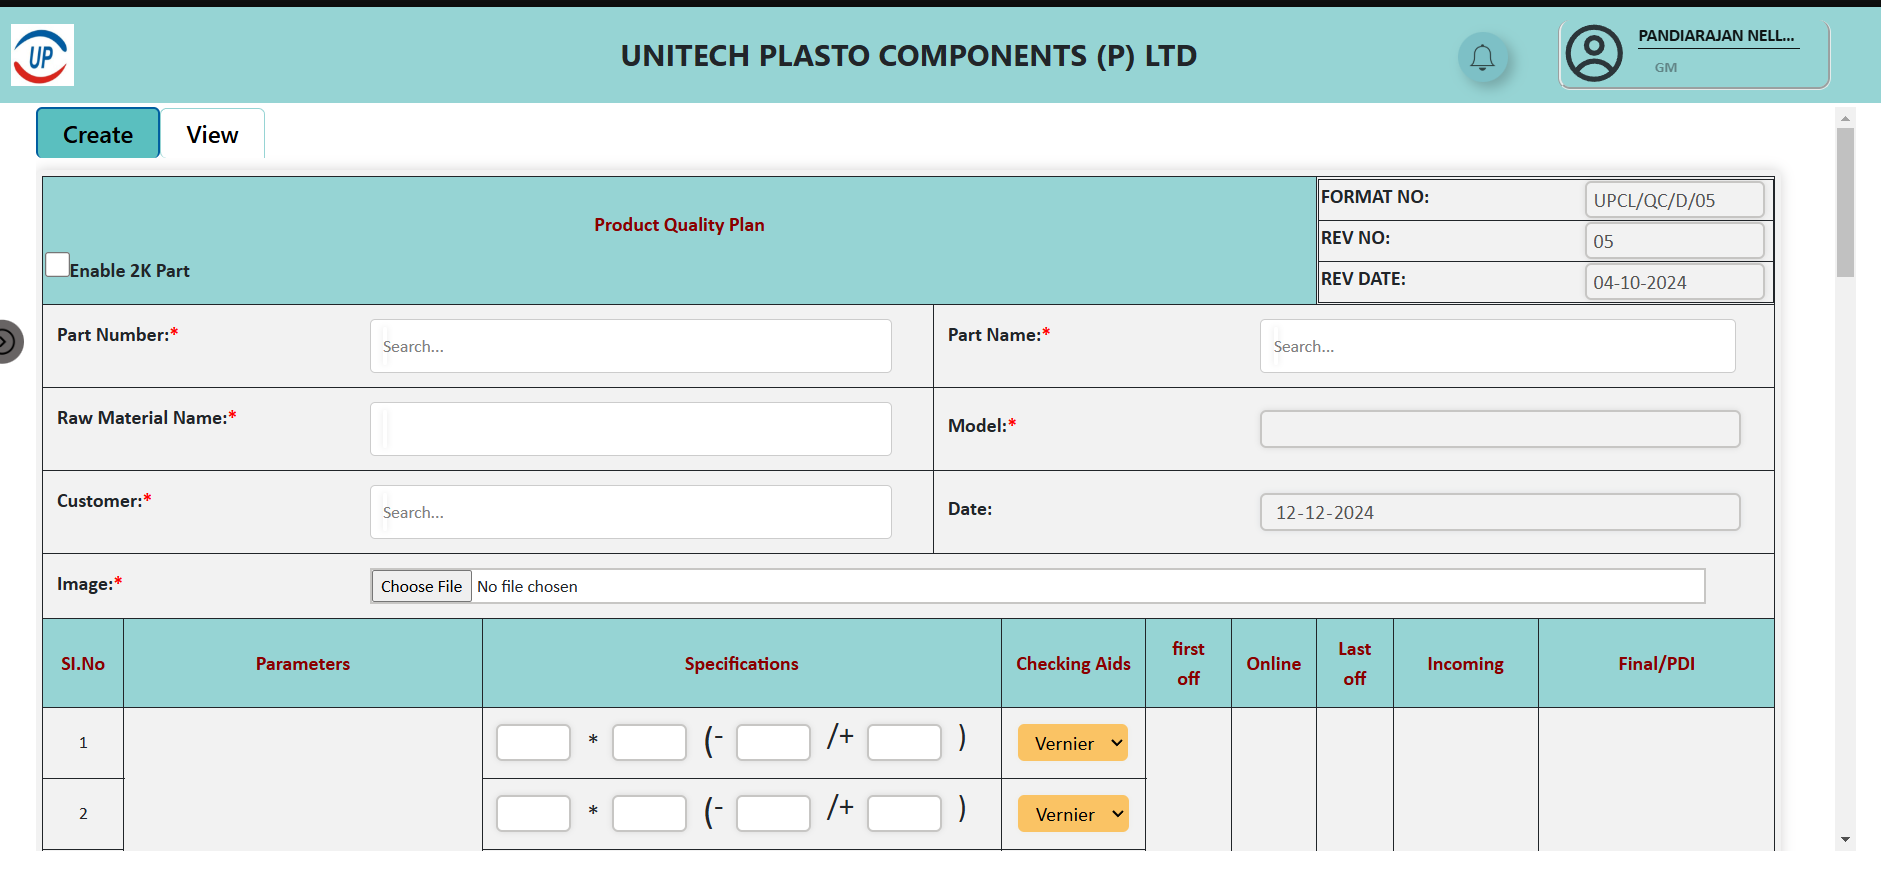Click the scrollbar down arrow
The image size is (1881, 876).
click(1845, 840)
